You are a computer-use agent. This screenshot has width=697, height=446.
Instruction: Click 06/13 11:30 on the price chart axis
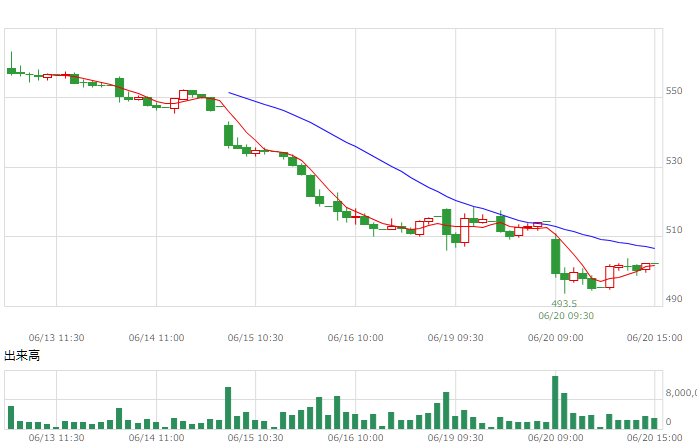[x=56, y=338]
